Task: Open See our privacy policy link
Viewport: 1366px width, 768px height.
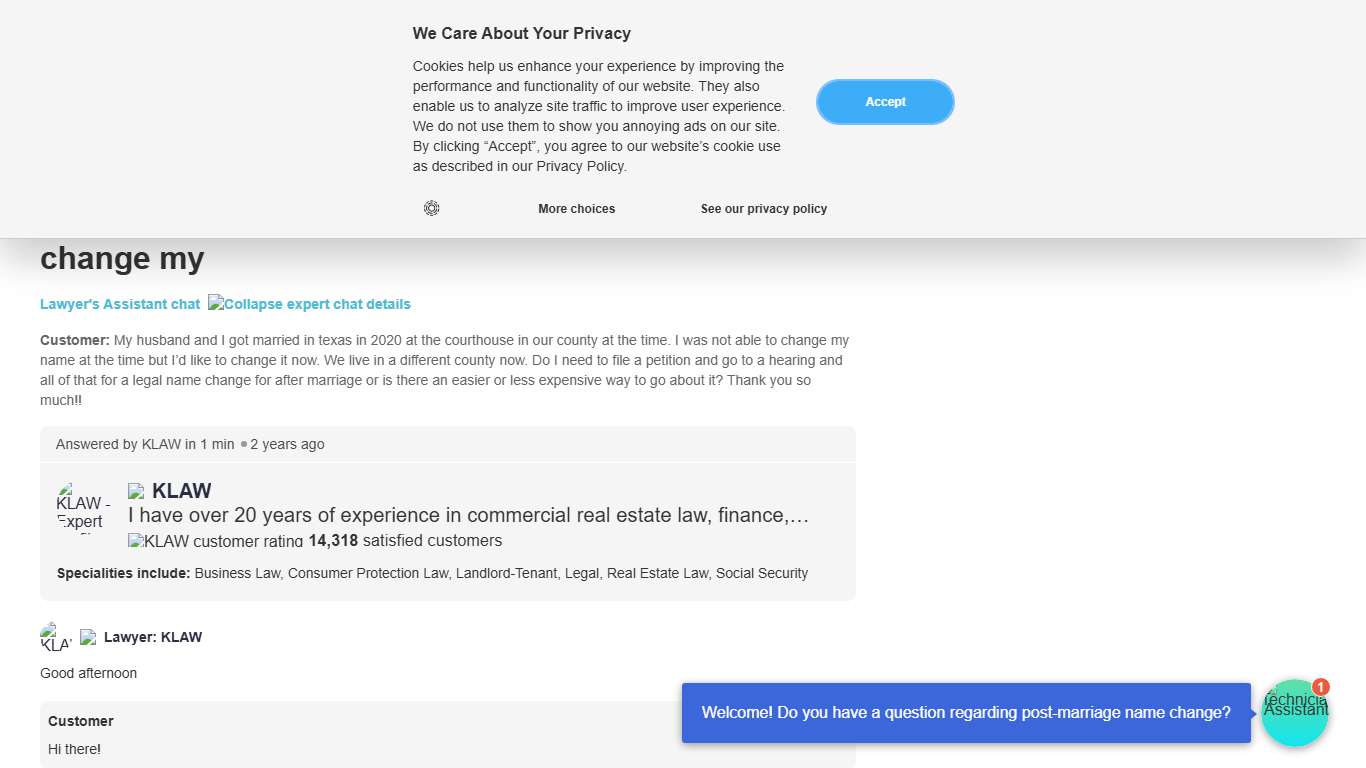Action: 763,209
